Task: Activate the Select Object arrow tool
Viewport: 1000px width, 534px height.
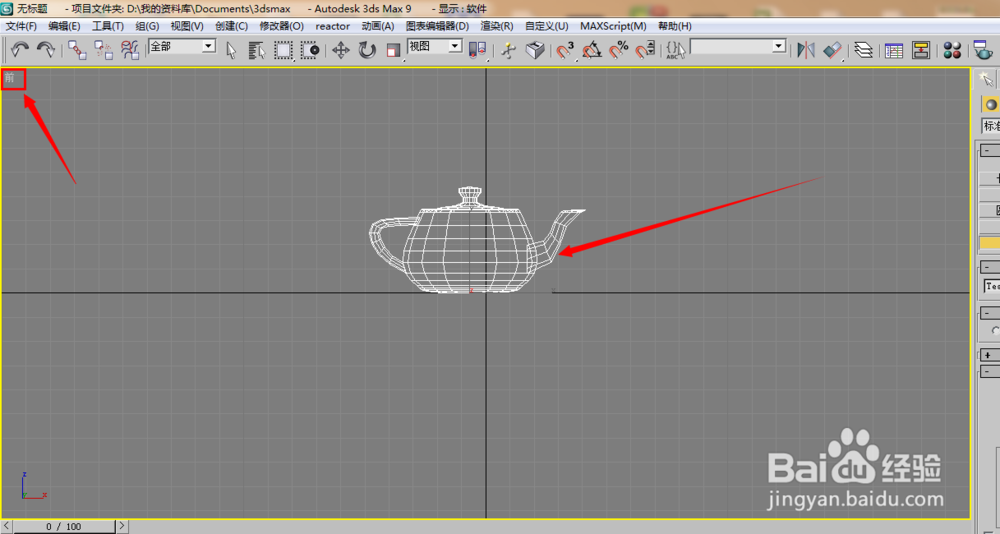Action: coord(232,50)
